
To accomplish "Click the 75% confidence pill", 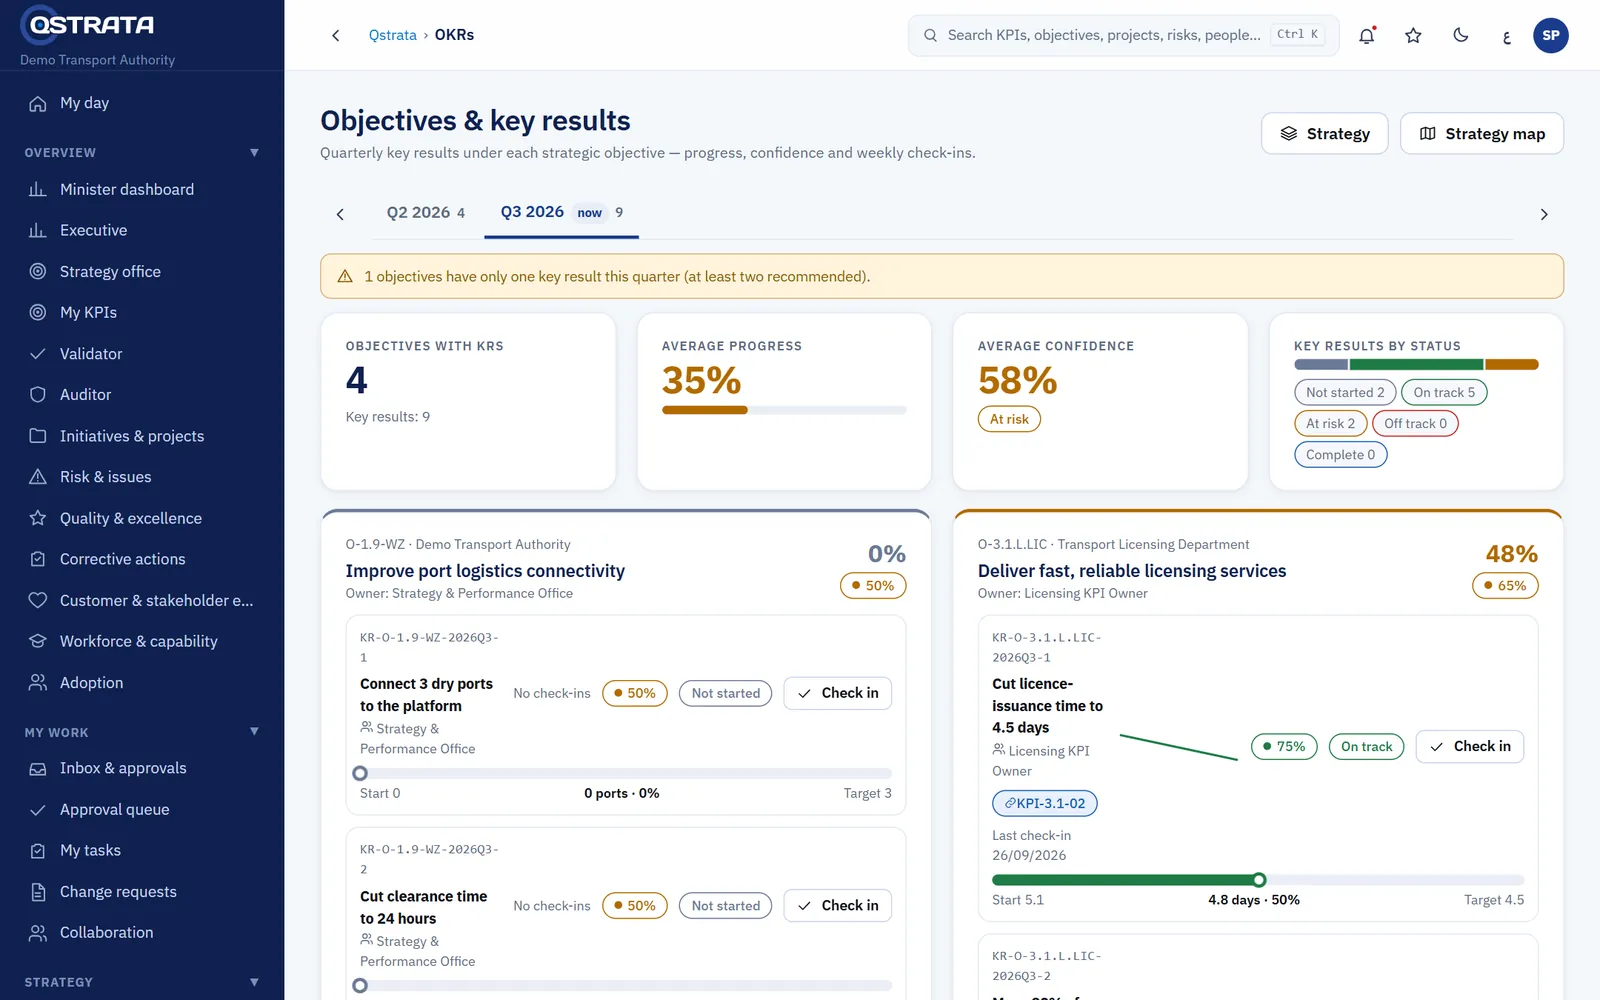I will [x=1284, y=746].
